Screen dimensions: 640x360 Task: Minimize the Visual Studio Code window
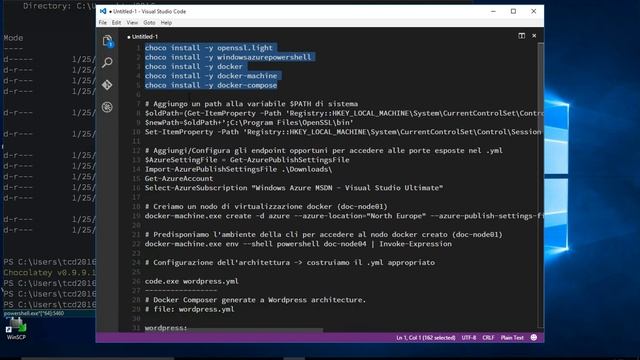(493, 11)
